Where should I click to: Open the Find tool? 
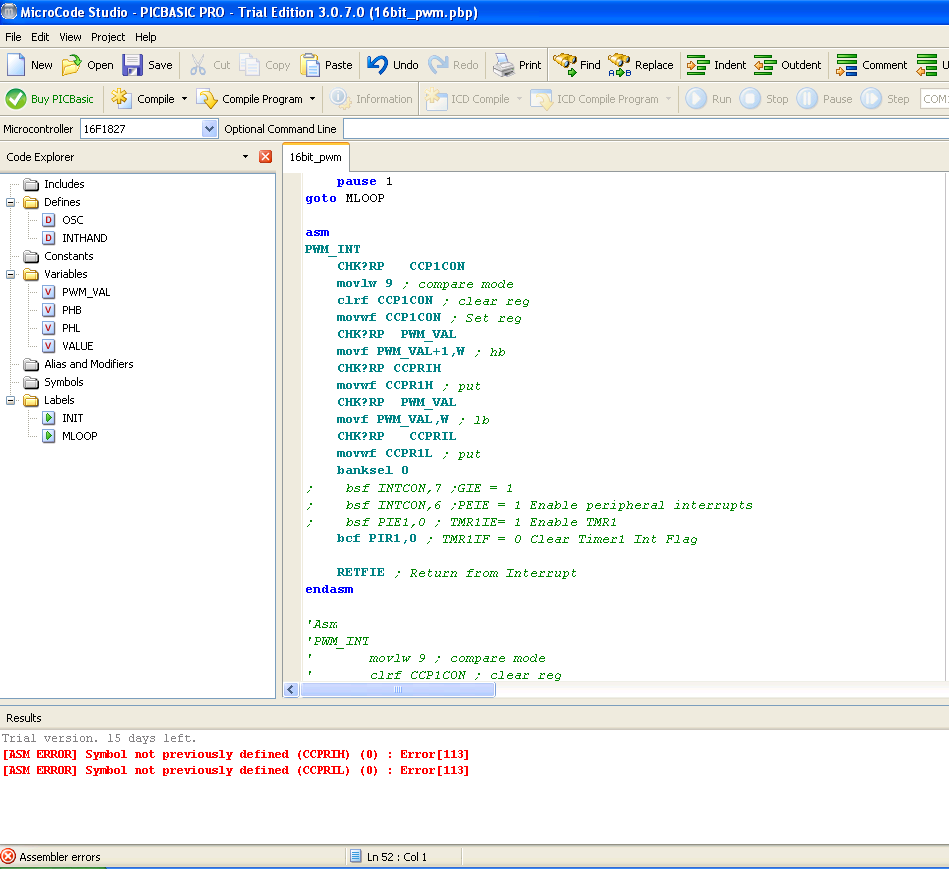tap(565, 65)
